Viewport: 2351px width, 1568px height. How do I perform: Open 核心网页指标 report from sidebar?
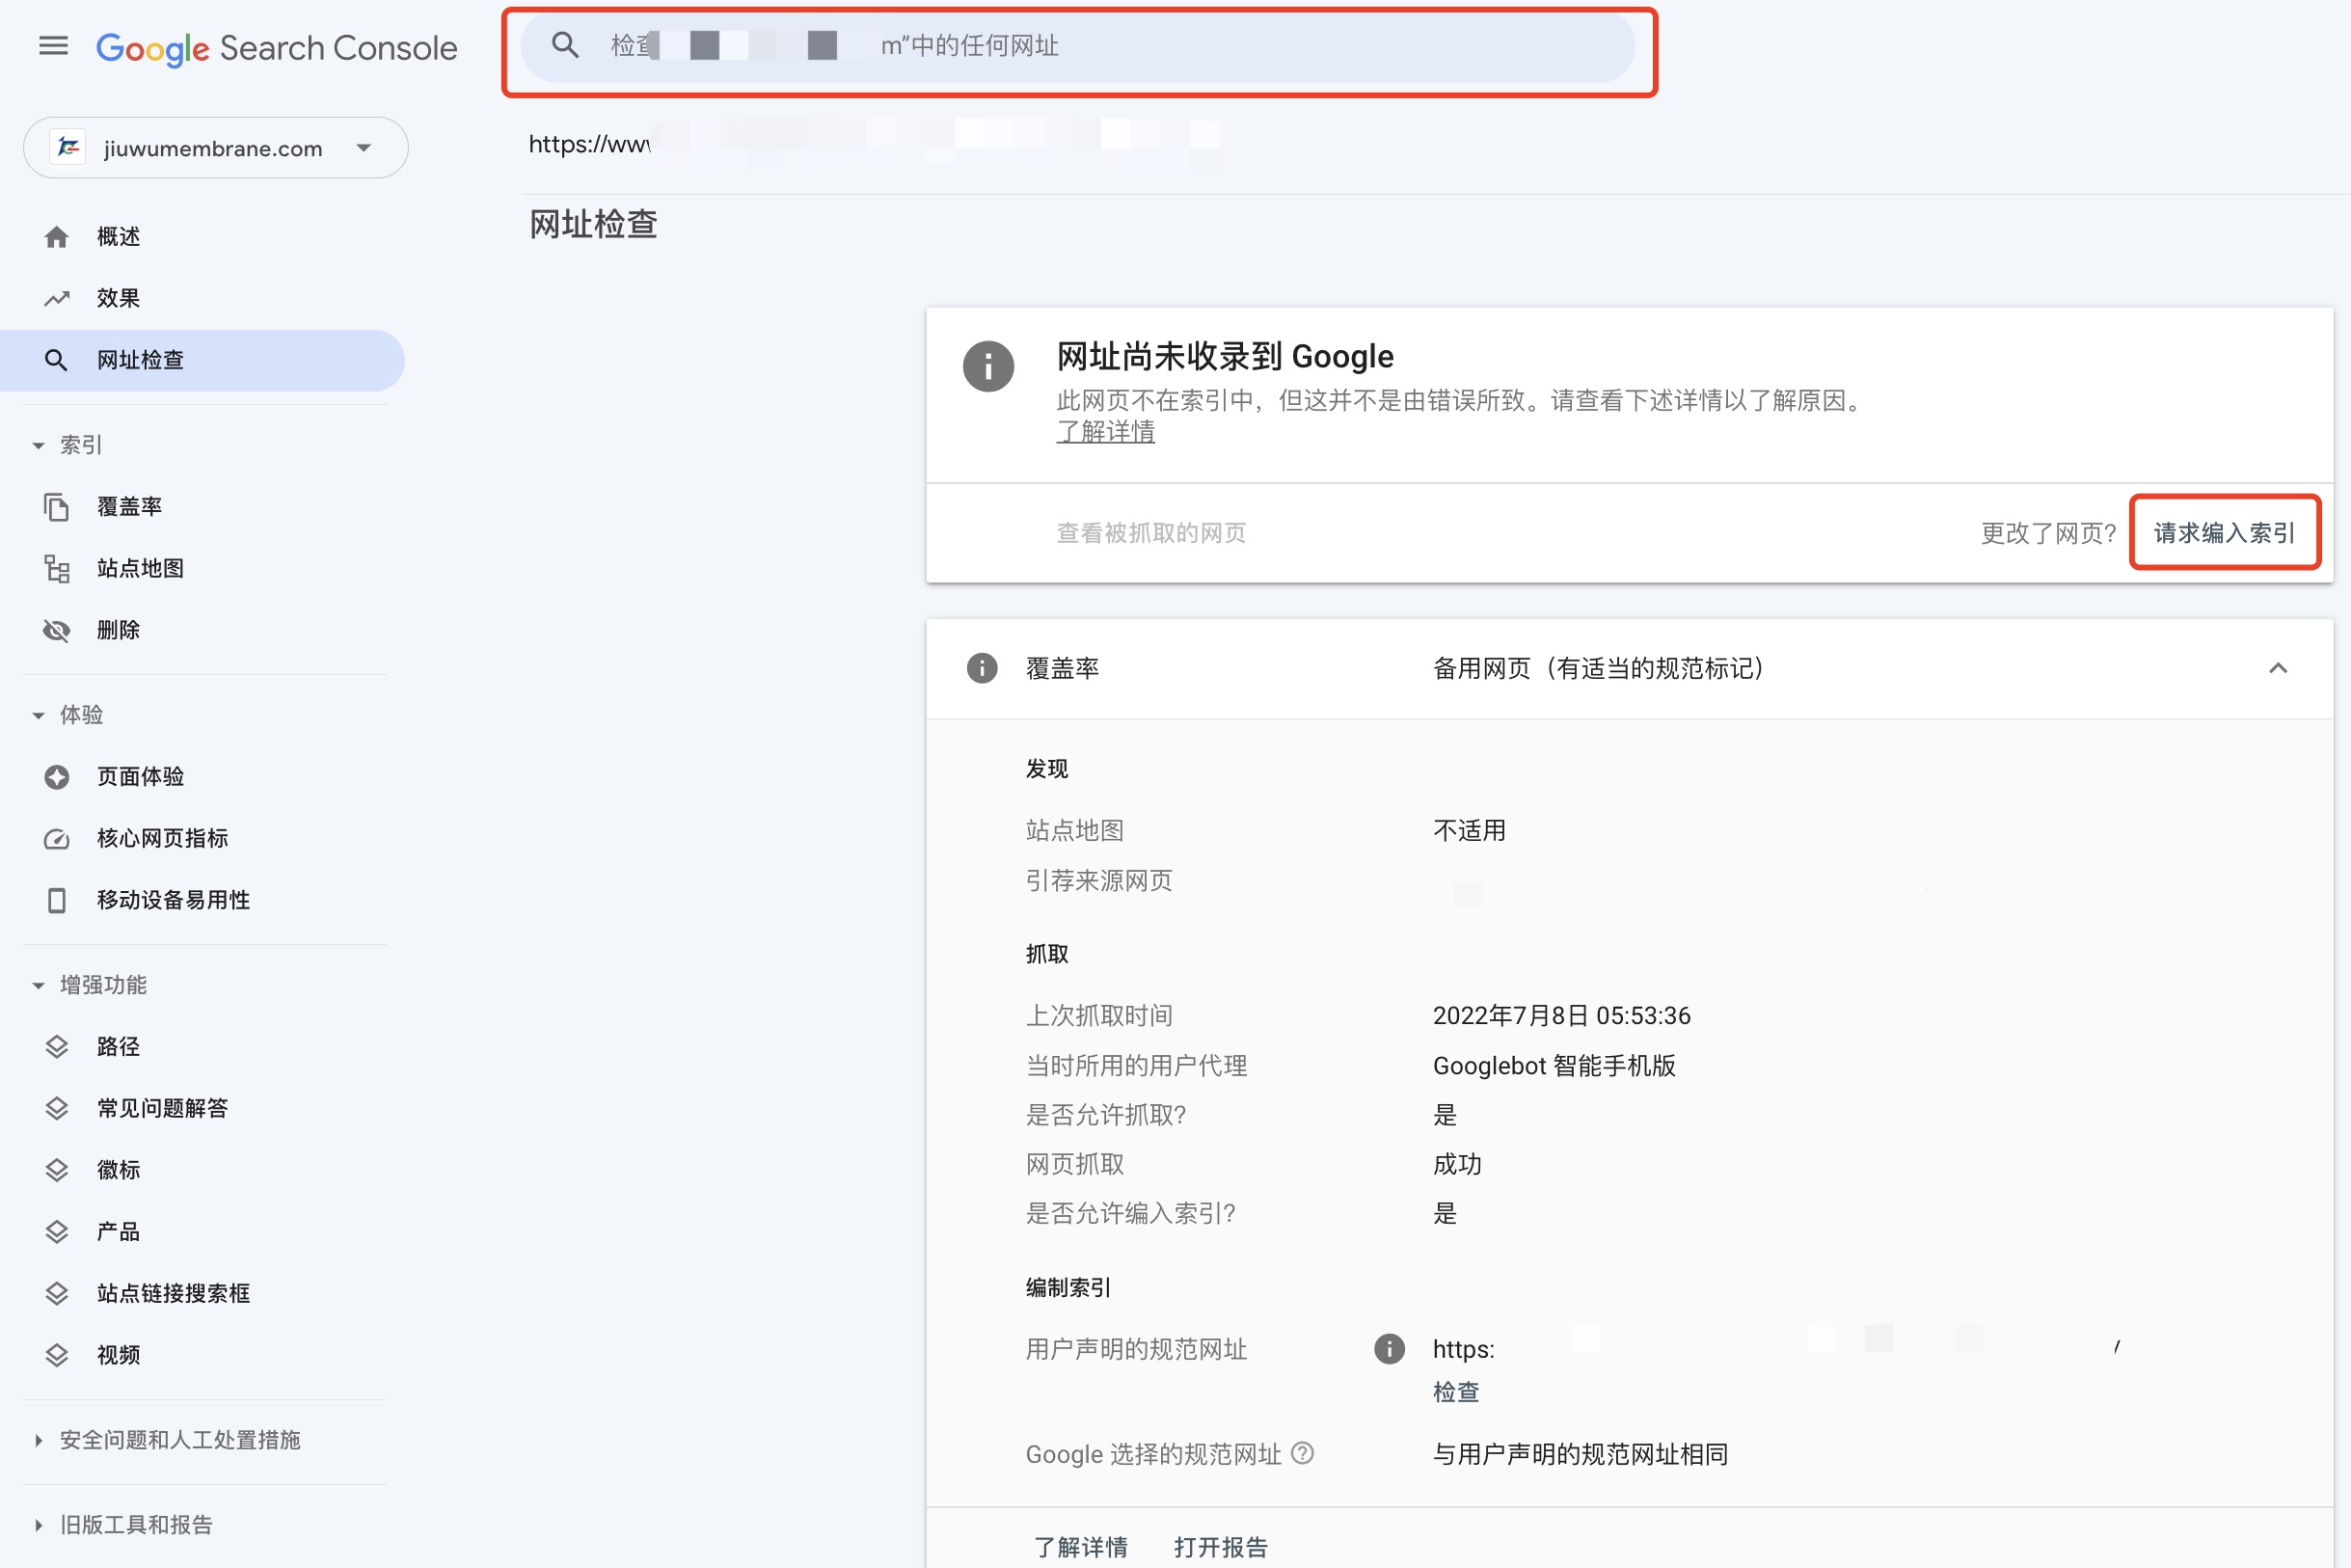(x=162, y=839)
